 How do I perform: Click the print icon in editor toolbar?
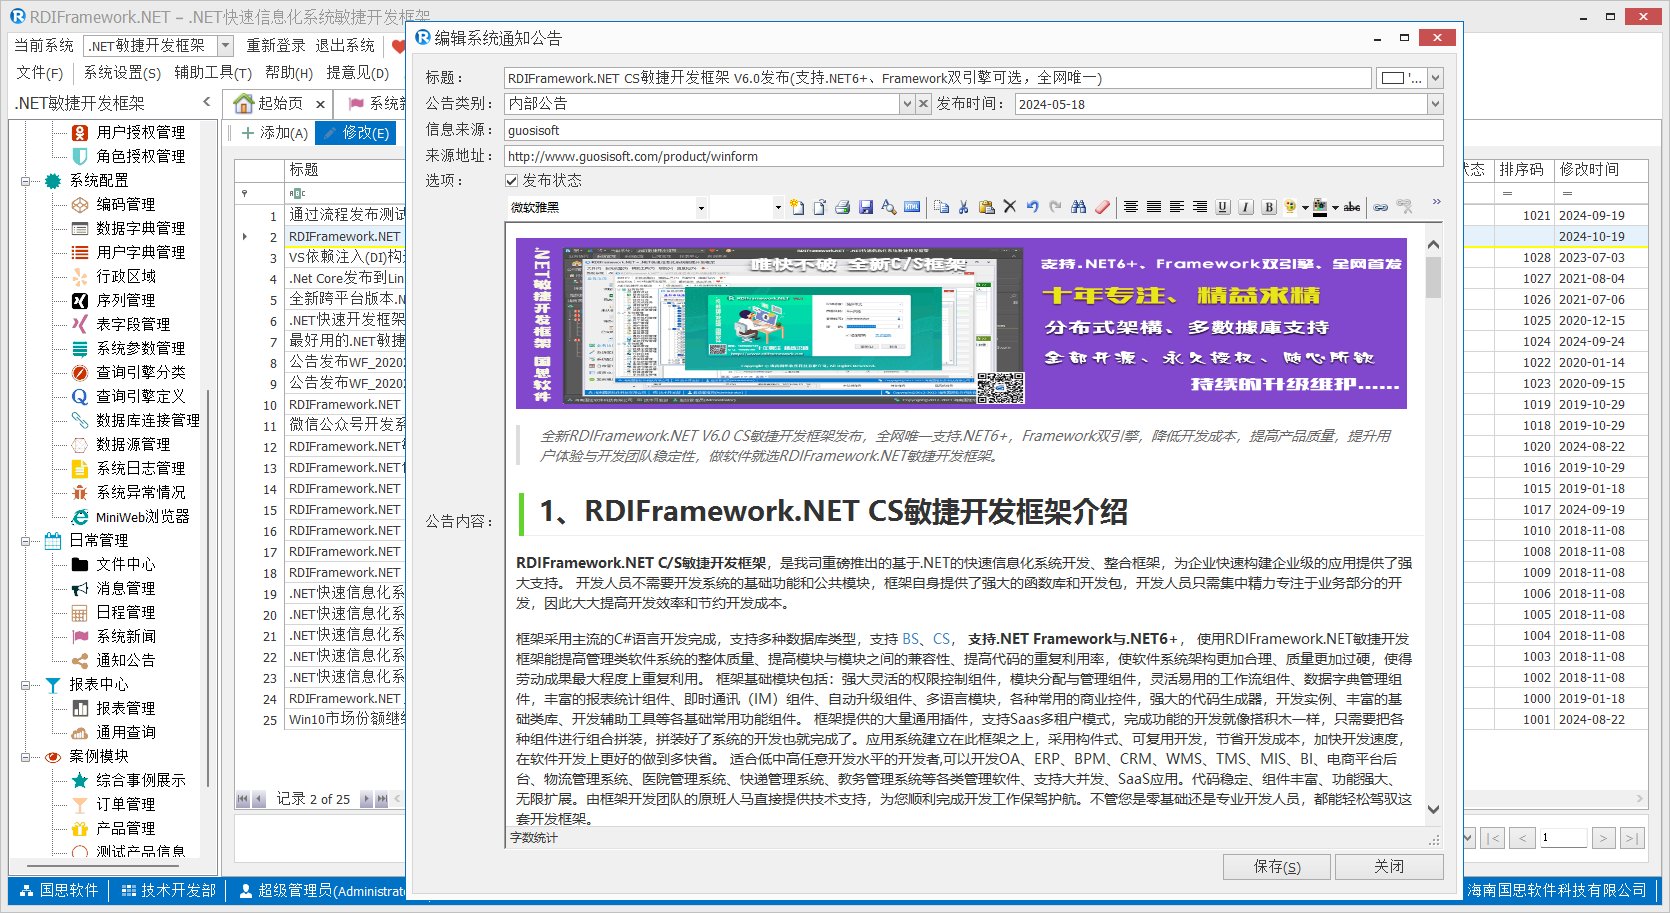(x=842, y=207)
